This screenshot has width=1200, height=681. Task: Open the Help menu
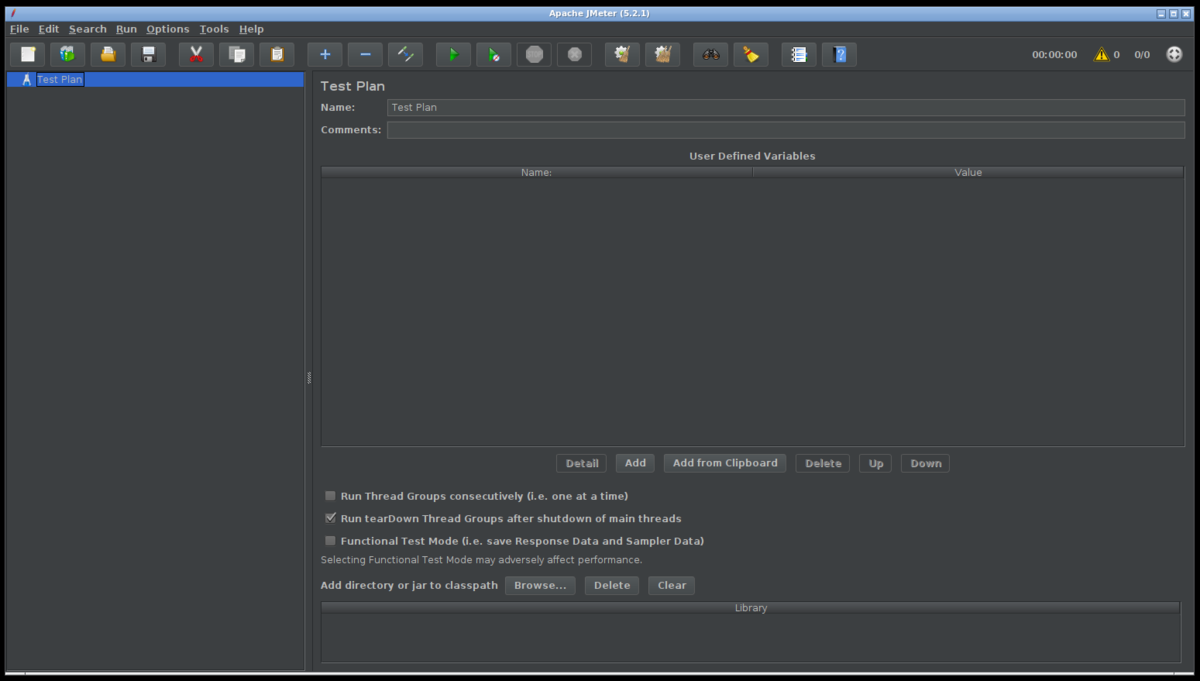[251, 29]
